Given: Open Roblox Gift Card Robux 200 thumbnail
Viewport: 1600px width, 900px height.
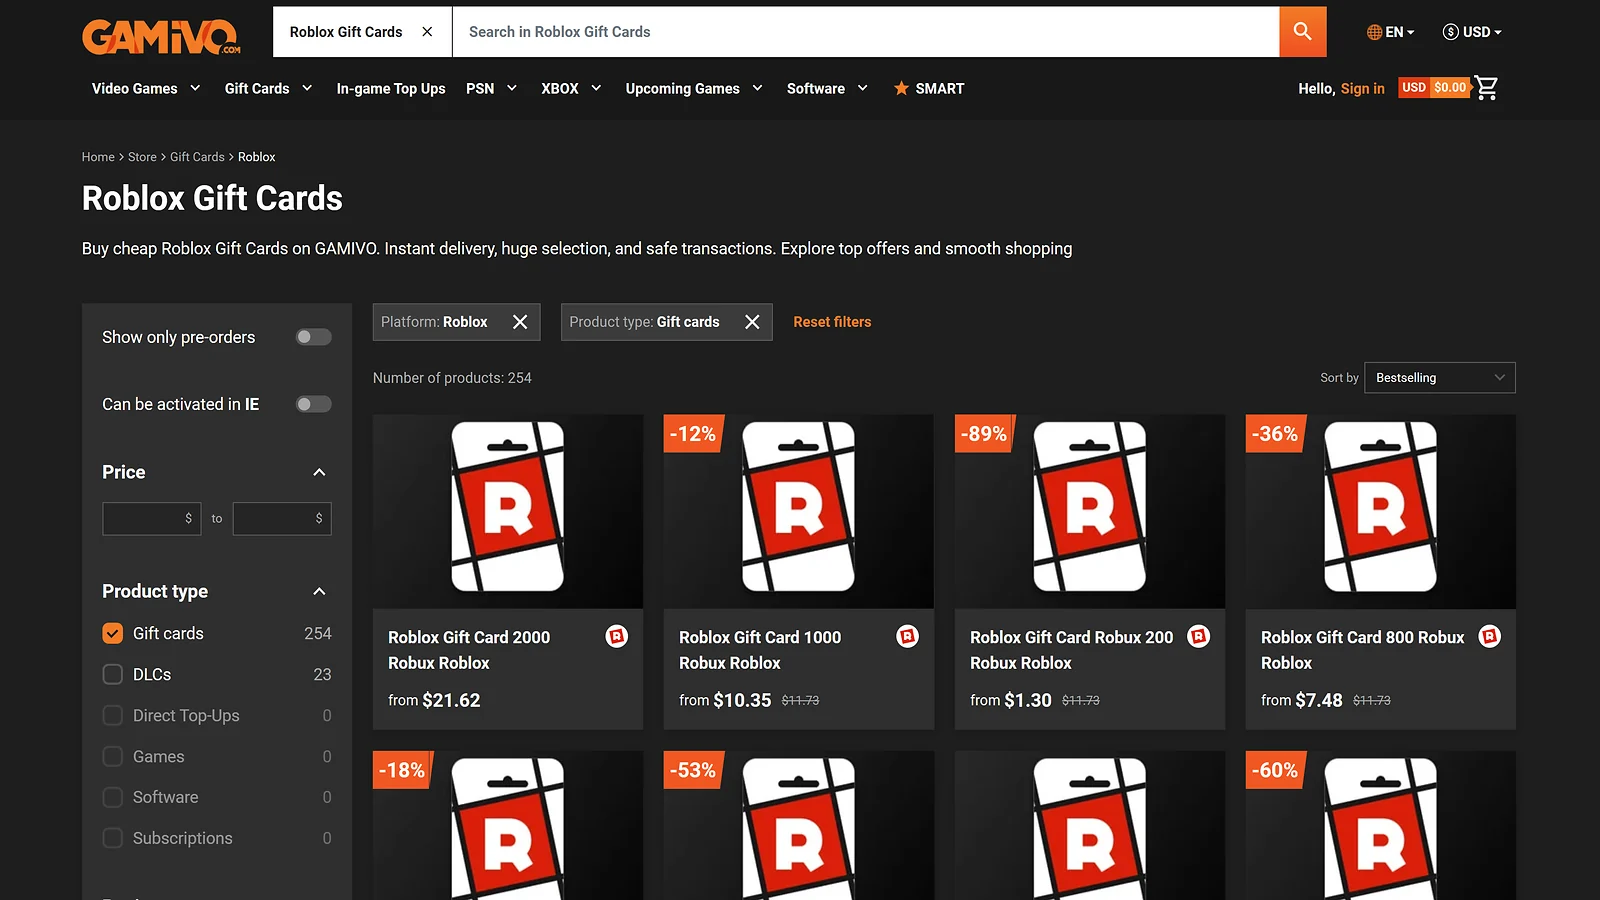Looking at the screenshot, I should [1090, 511].
